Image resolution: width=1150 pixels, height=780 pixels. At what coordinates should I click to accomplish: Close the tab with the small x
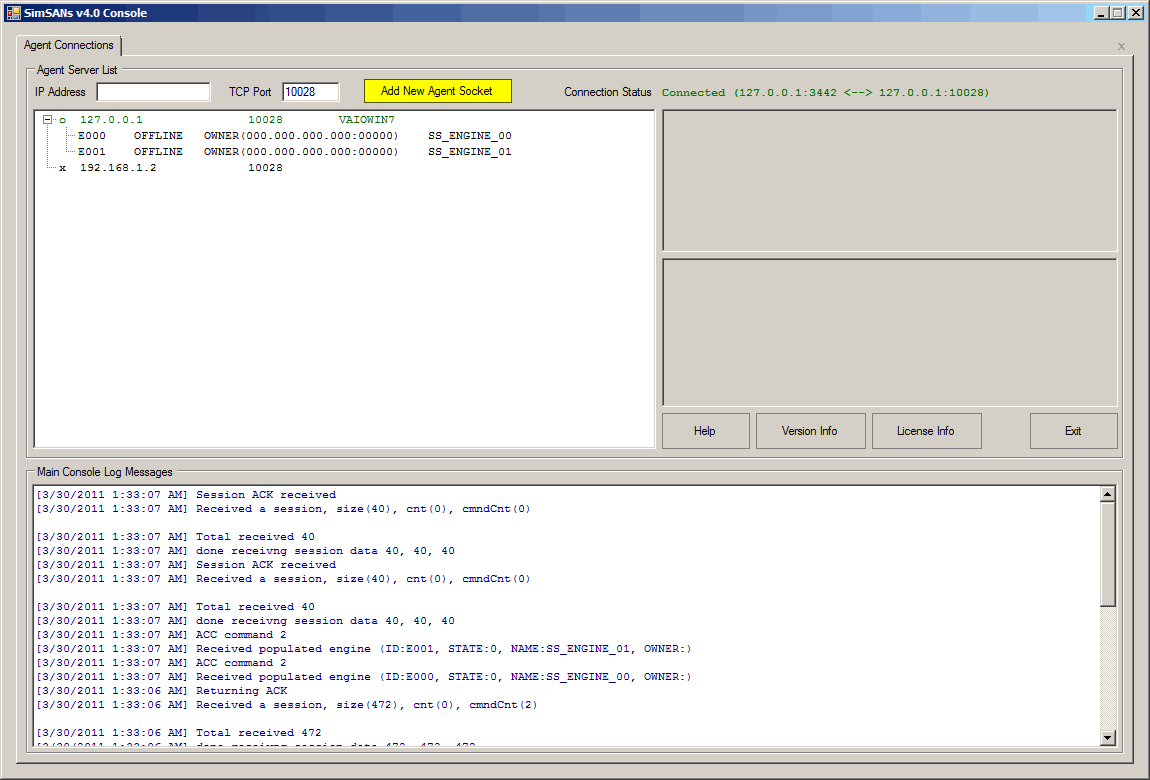tap(1121, 46)
